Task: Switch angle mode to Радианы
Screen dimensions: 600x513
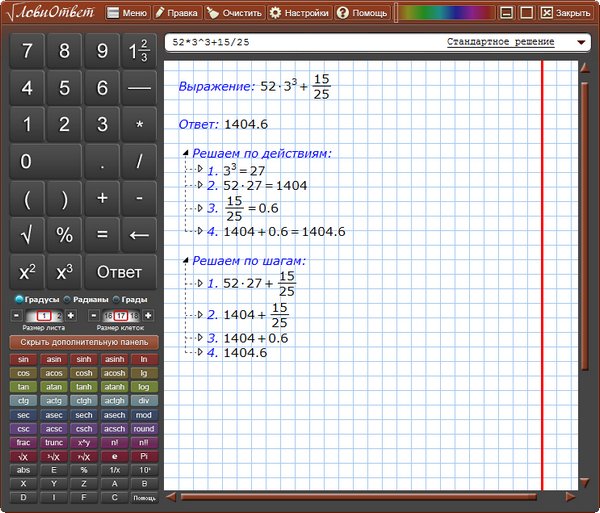Action: click(88, 299)
